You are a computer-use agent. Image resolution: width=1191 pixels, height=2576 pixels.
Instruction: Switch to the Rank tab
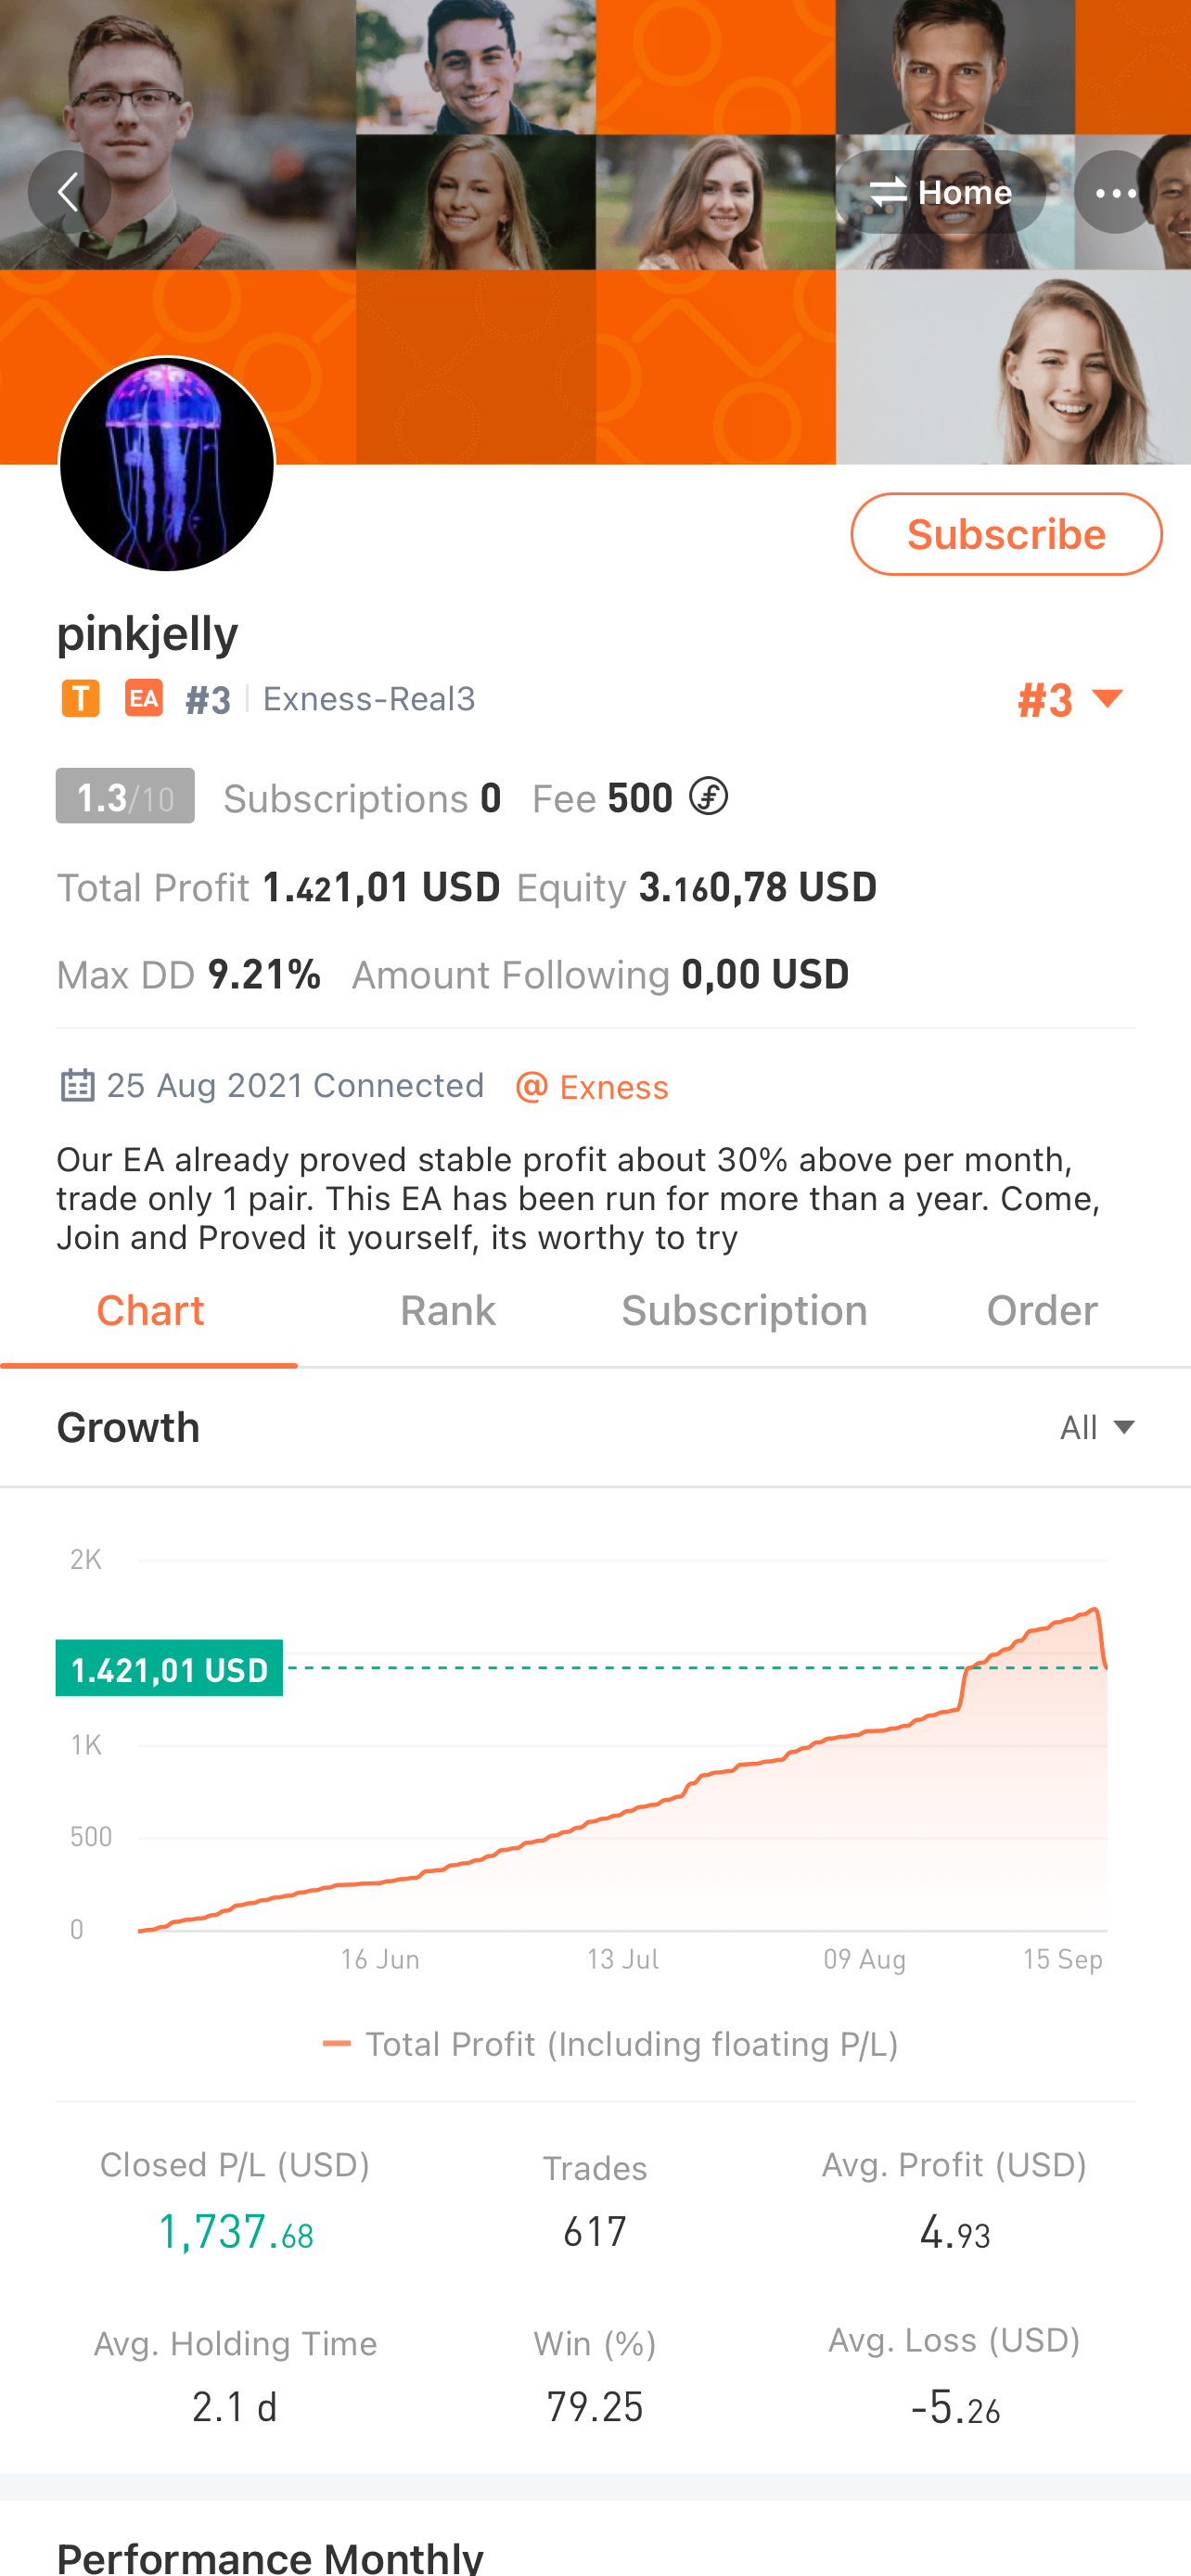(447, 1311)
